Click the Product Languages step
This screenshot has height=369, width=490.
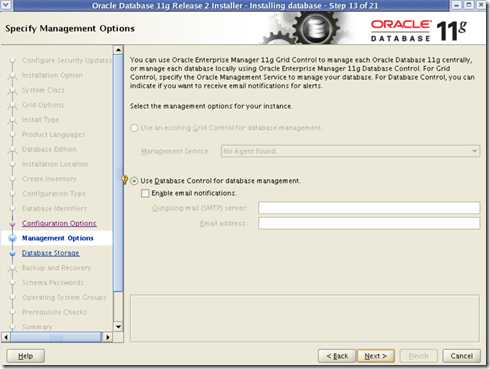(53, 134)
